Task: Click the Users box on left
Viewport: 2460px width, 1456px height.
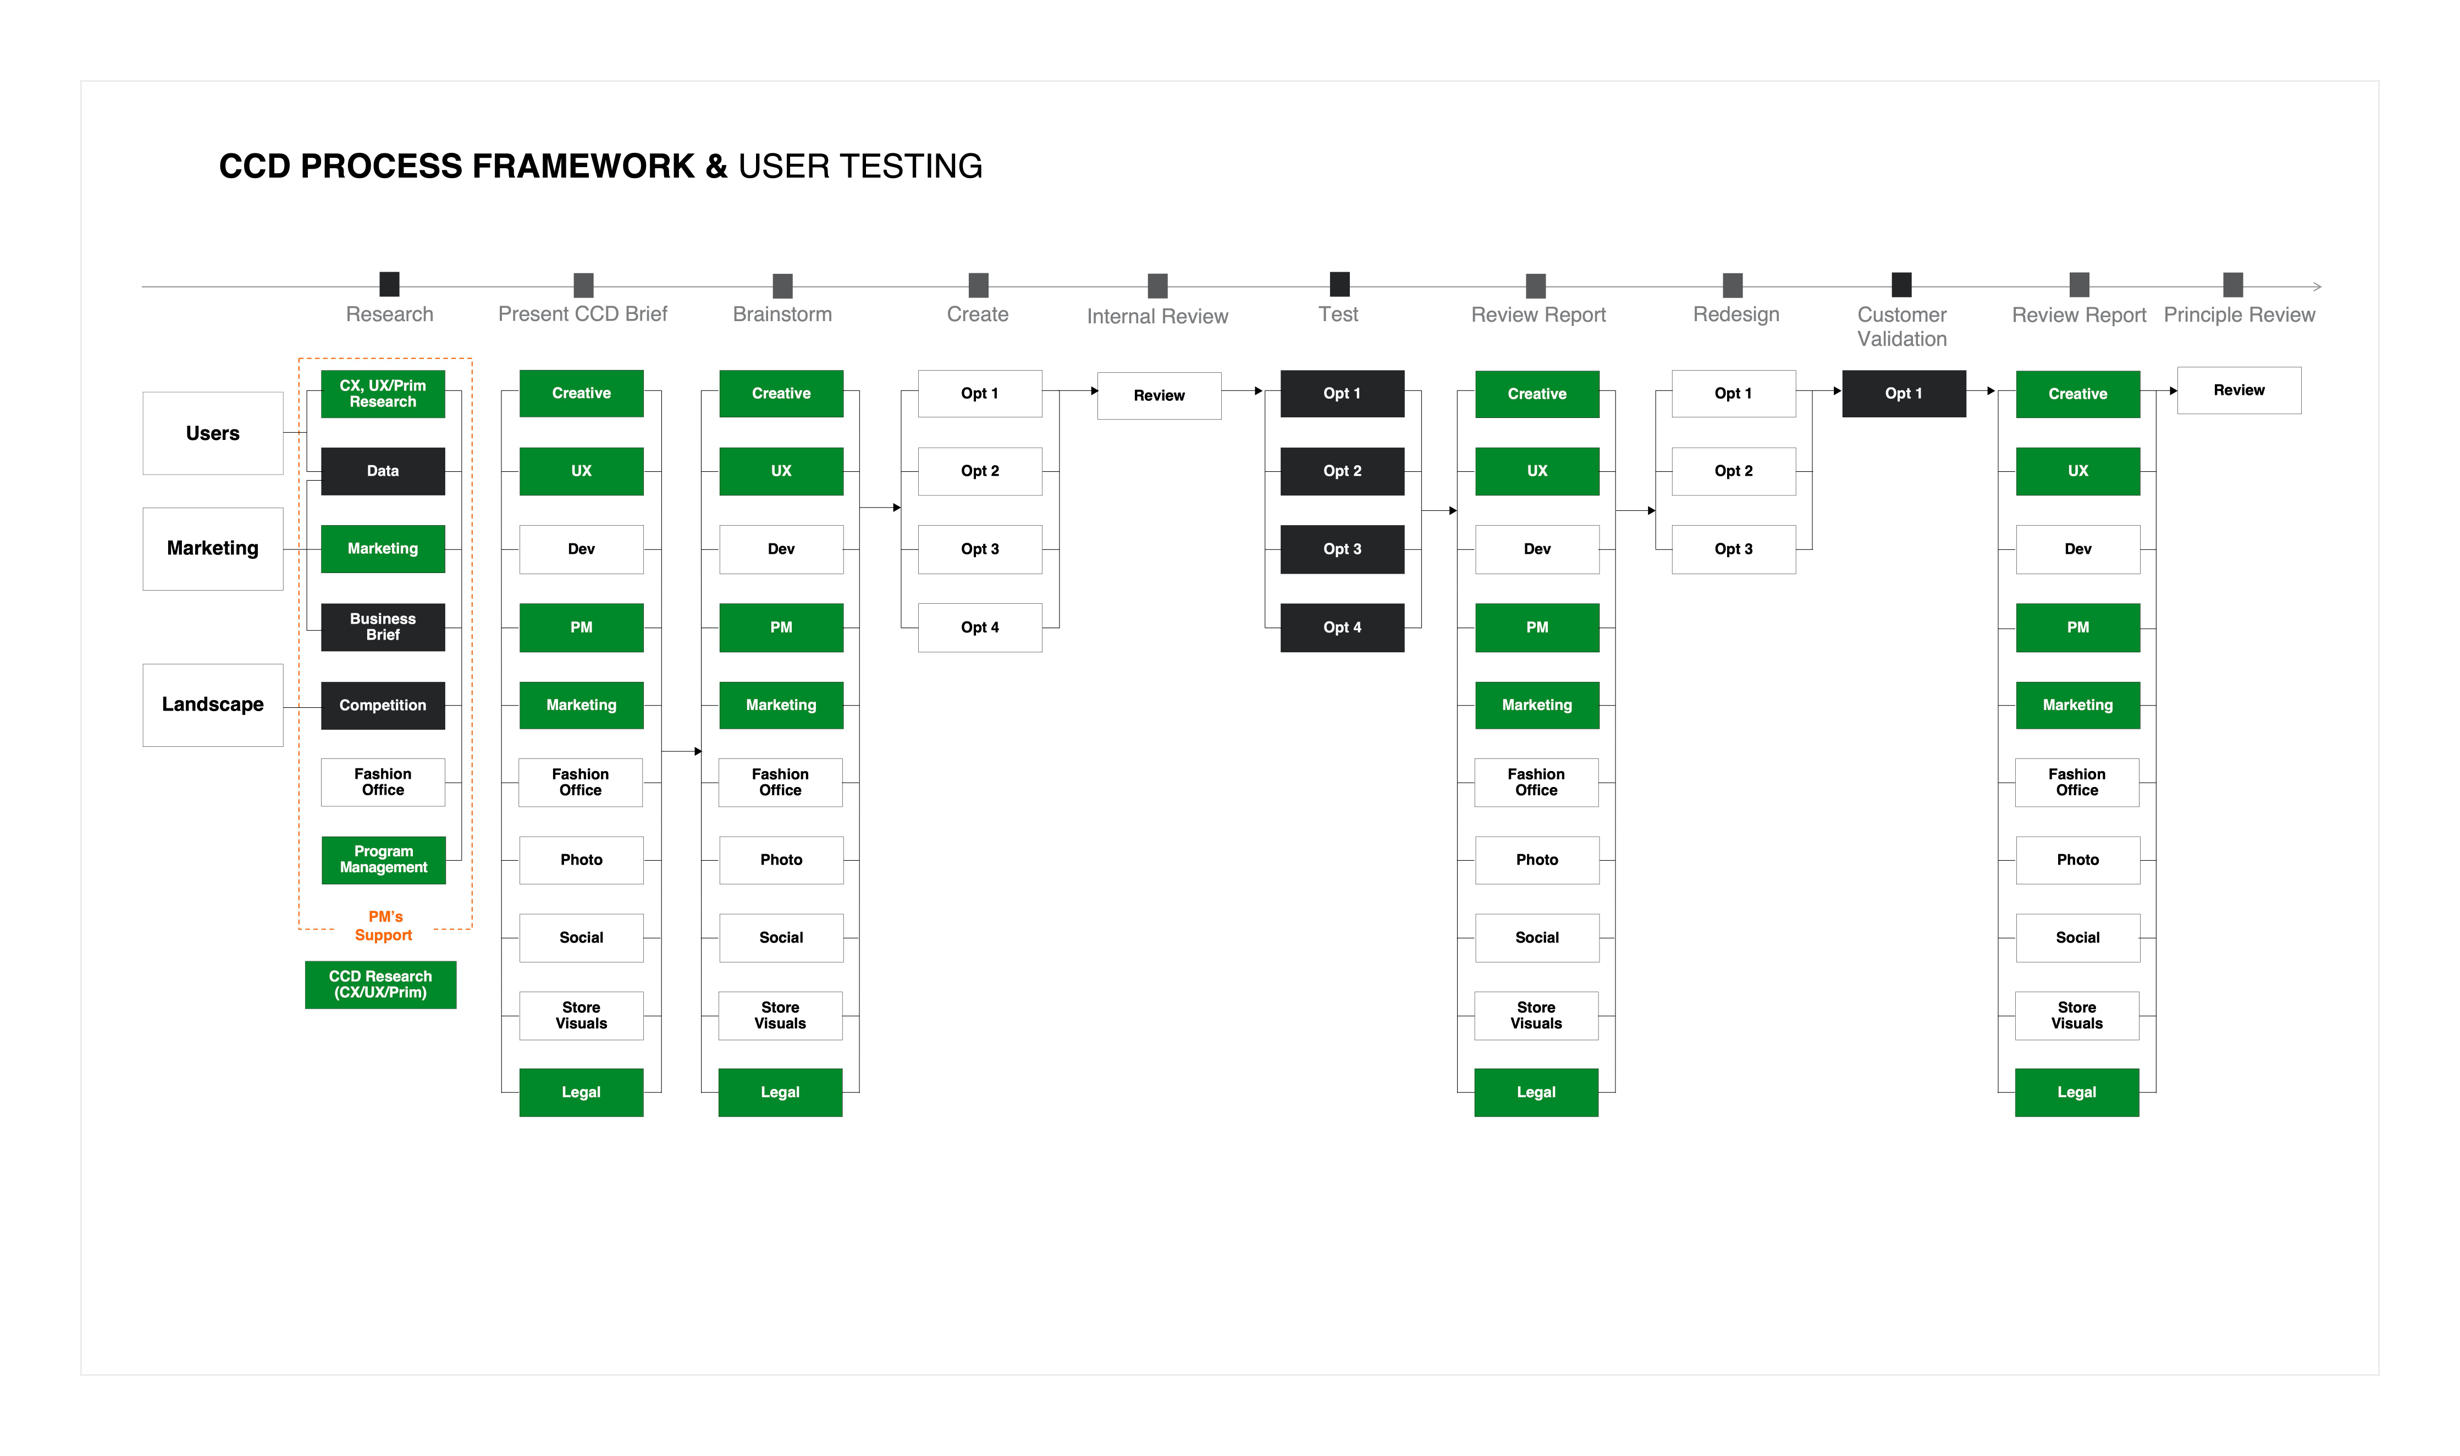Action: (x=213, y=433)
